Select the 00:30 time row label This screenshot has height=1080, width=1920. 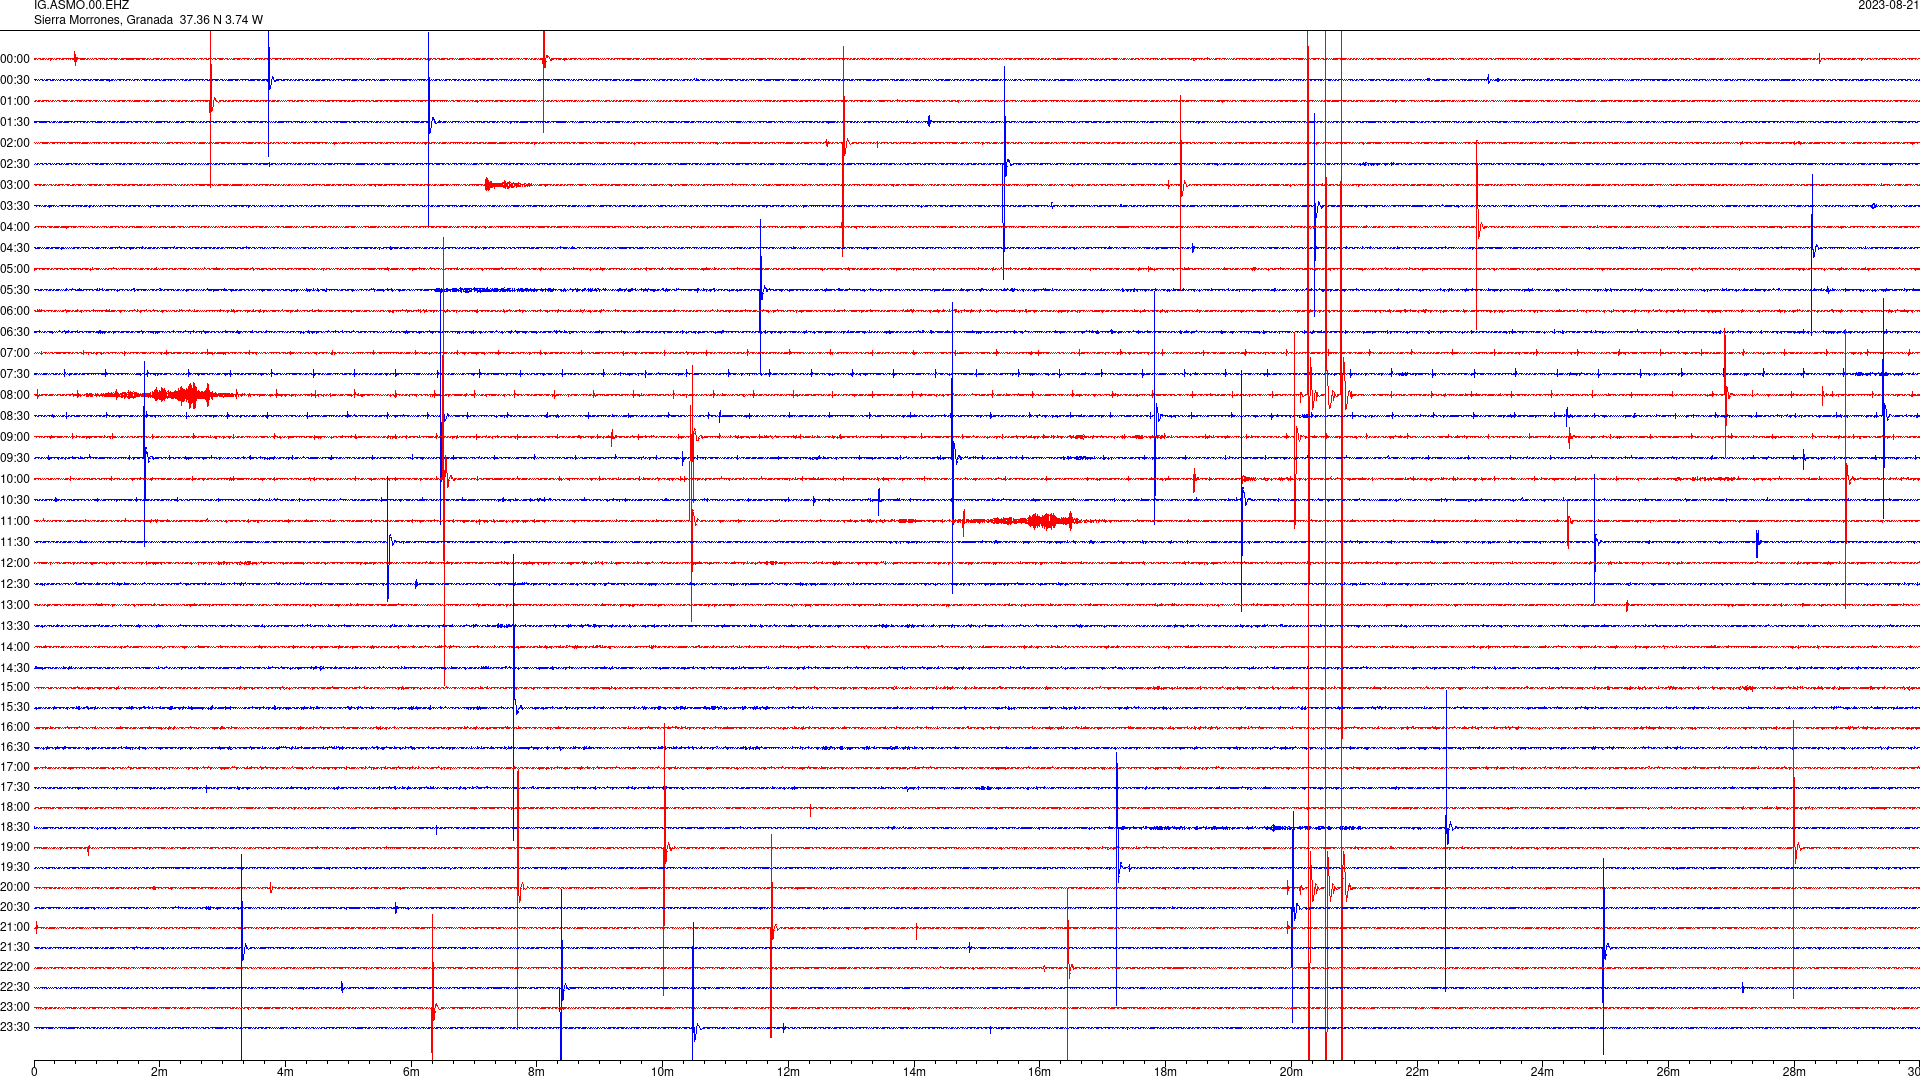point(15,80)
